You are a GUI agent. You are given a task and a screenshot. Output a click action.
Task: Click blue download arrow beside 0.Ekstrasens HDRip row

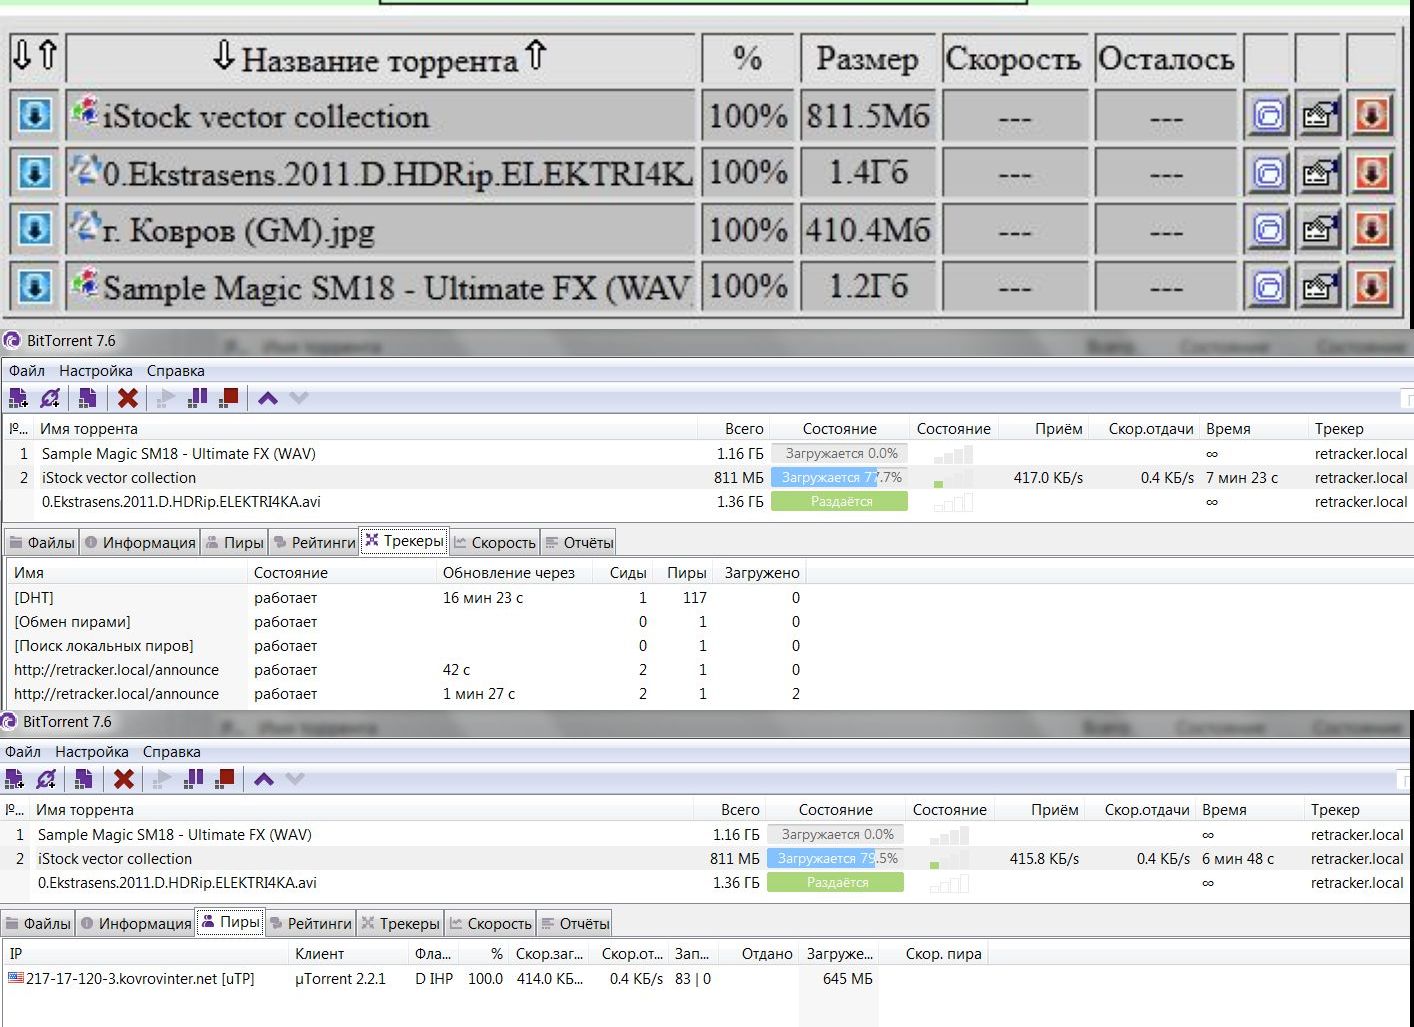(x=35, y=173)
